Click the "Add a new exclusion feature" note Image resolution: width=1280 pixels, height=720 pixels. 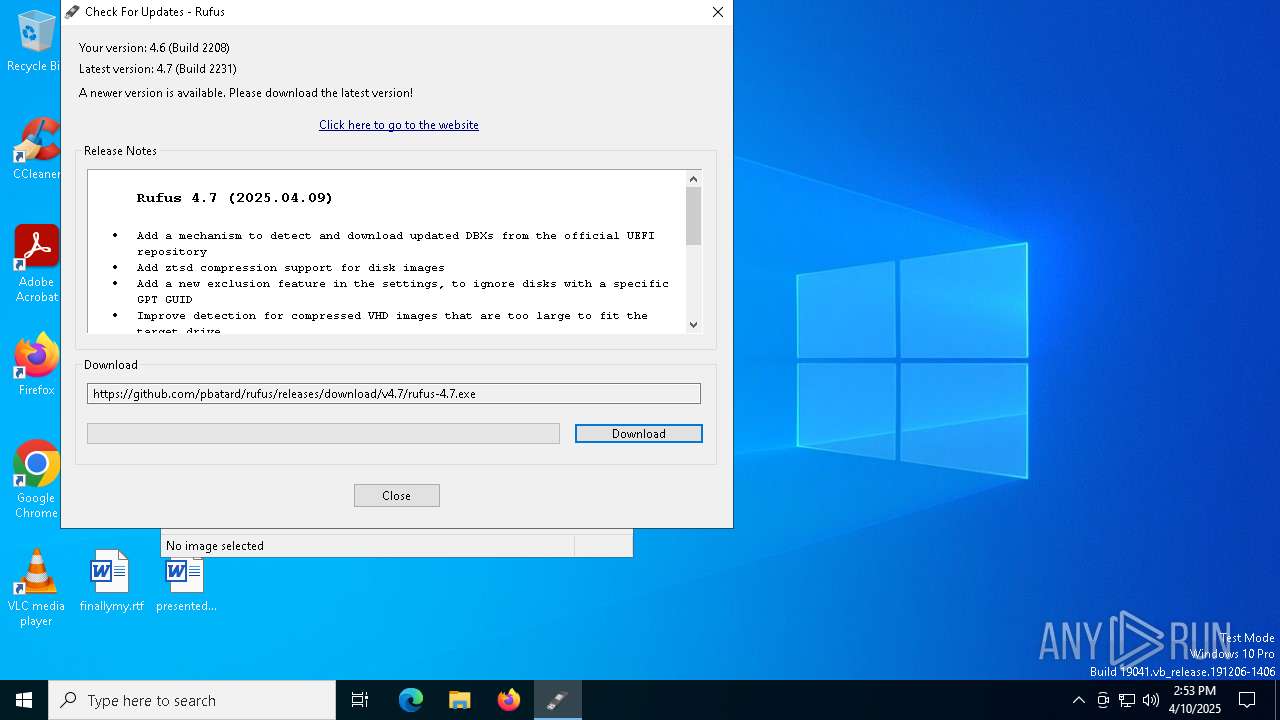pyautogui.click(x=403, y=291)
